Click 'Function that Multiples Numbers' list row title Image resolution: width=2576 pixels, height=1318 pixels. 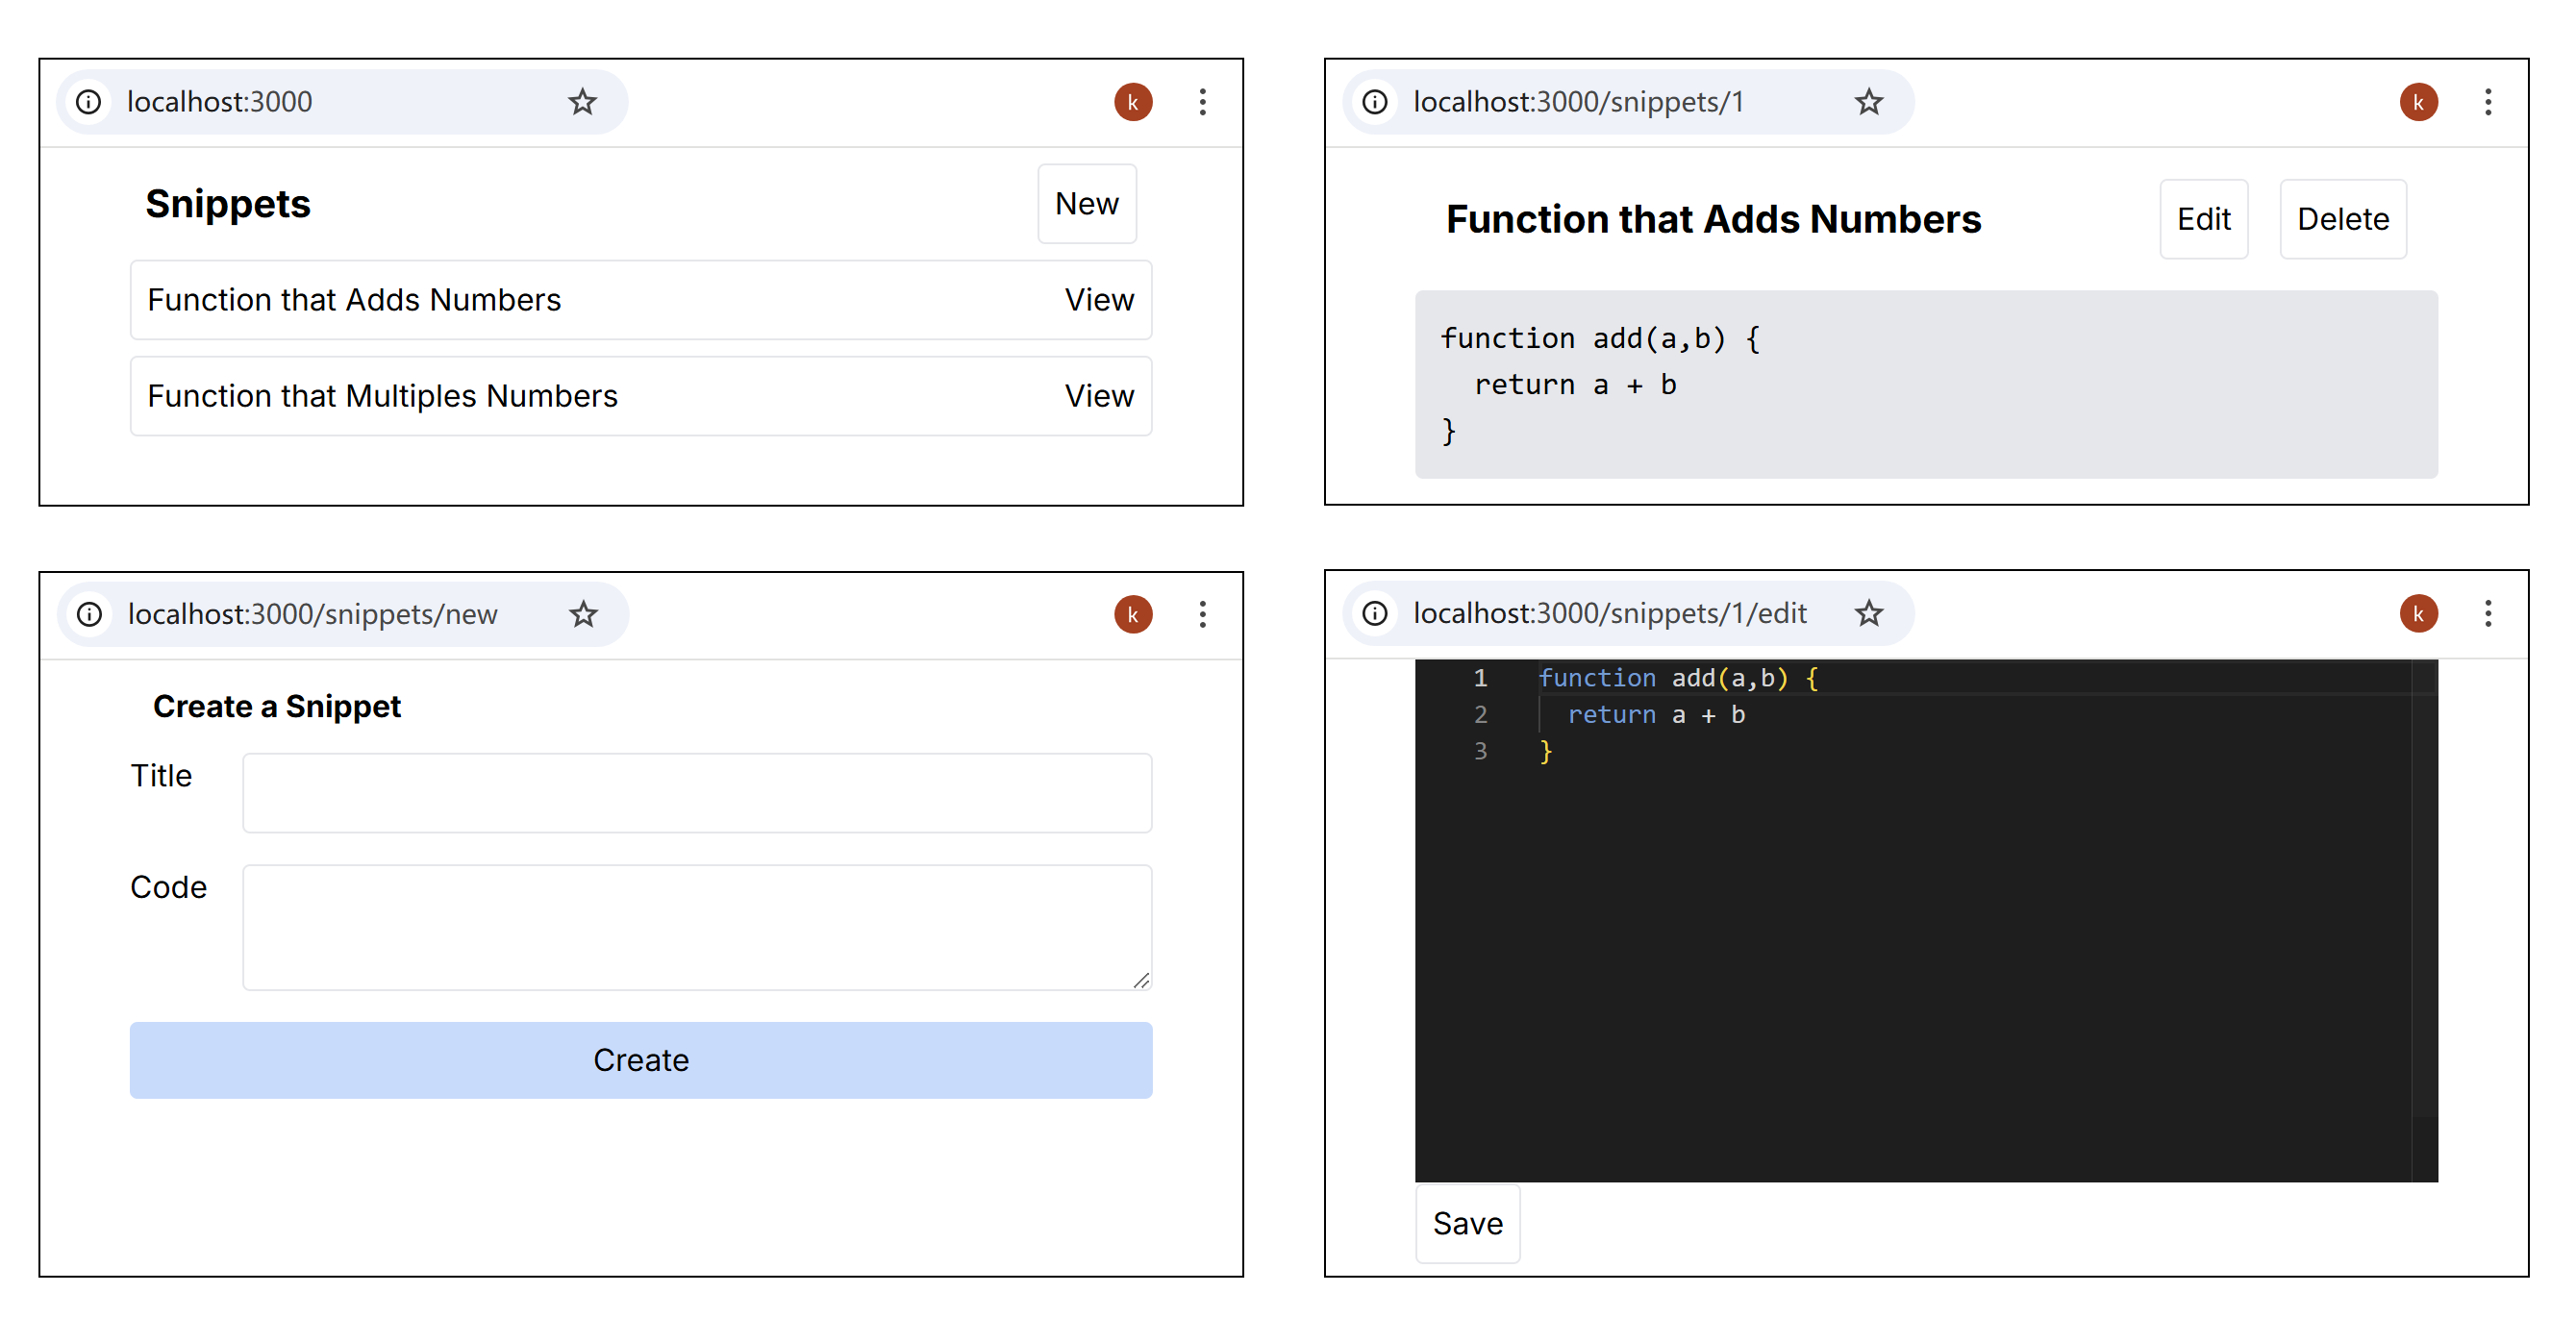click(382, 396)
